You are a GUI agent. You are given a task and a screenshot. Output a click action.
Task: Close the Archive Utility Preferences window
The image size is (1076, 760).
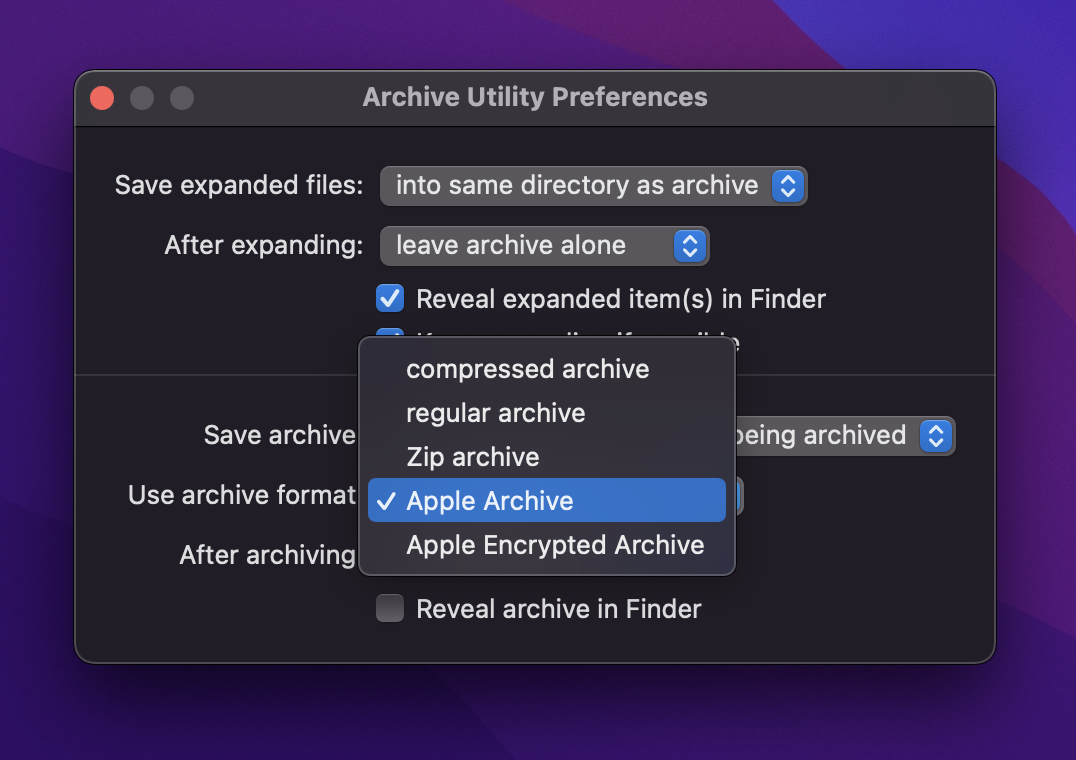102,98
